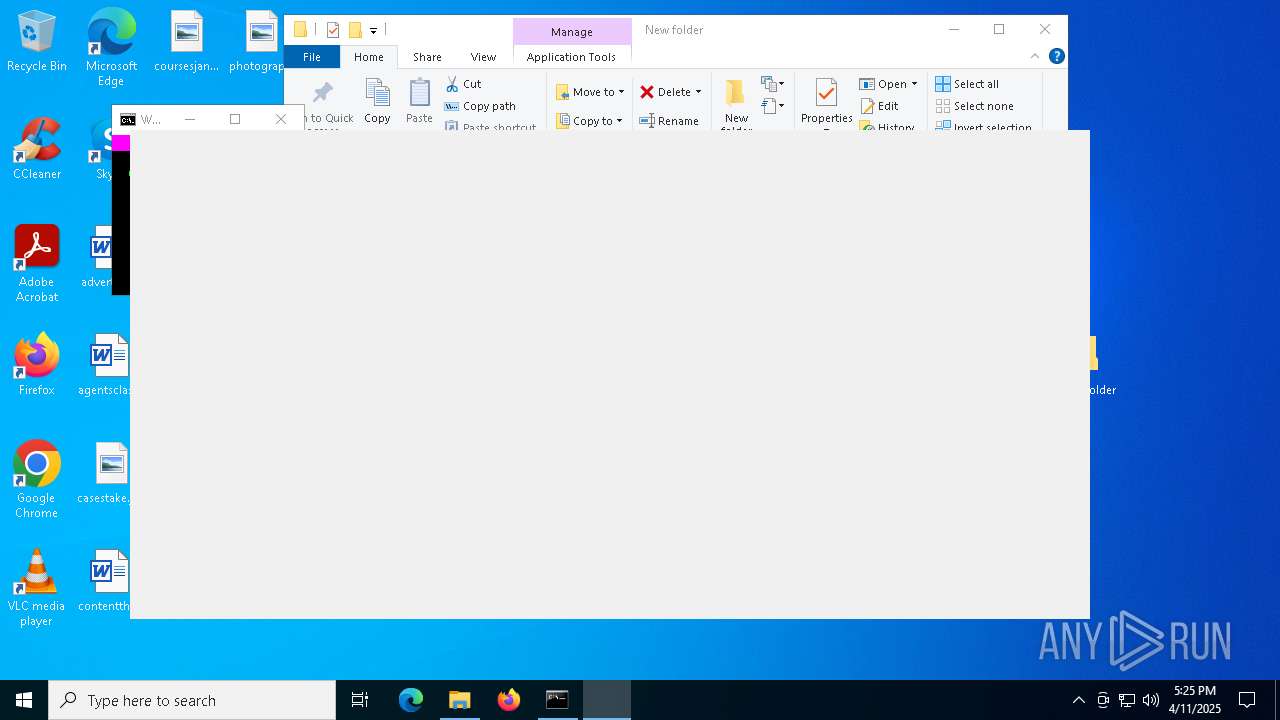
Task: Click the Paste clipboard icon in ribbon
Action: coord(419,101)
